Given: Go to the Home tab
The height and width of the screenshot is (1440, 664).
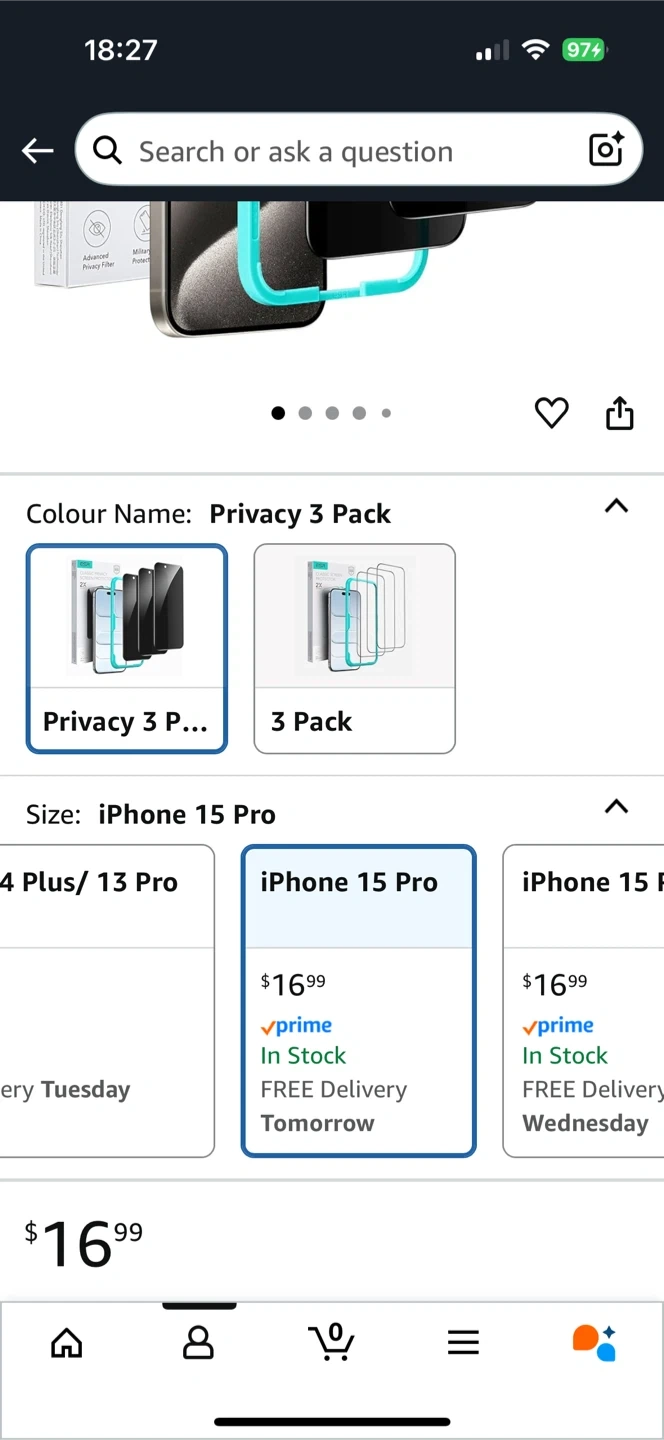Looking at the screenshot, I should pyautogui.click(x=67, y=1343).
